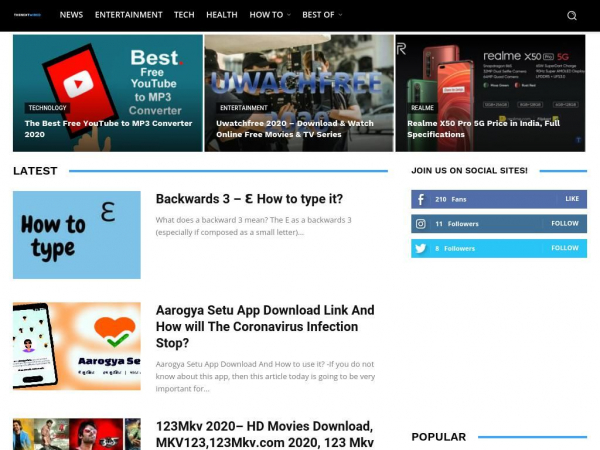Click the POPULAR section heading
600x450 pixels.
point(439,437)
